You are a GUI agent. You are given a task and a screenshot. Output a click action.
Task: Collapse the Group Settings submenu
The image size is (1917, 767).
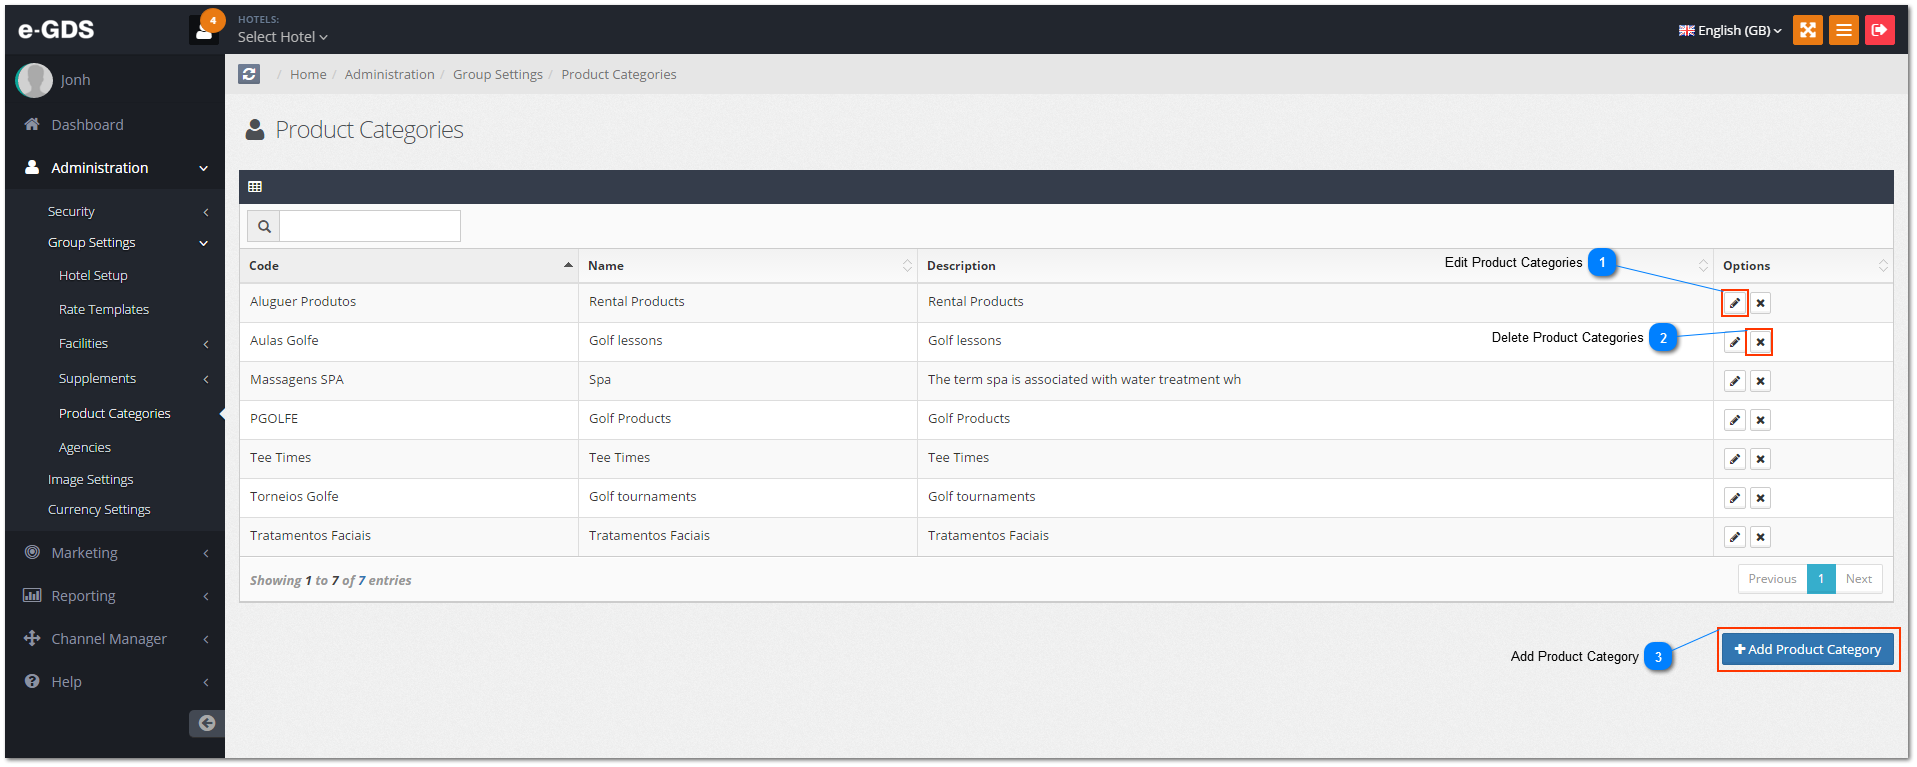point(115,243)
